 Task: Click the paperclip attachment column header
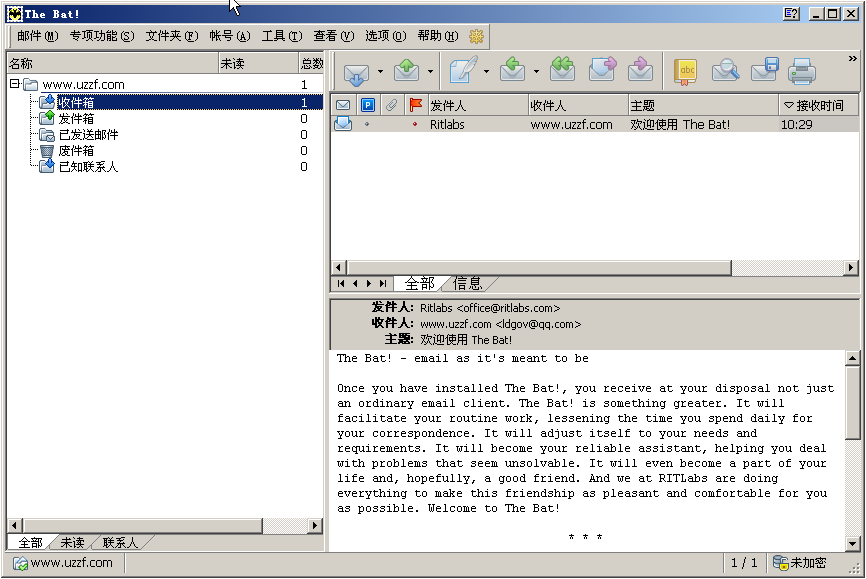(392, 105)
